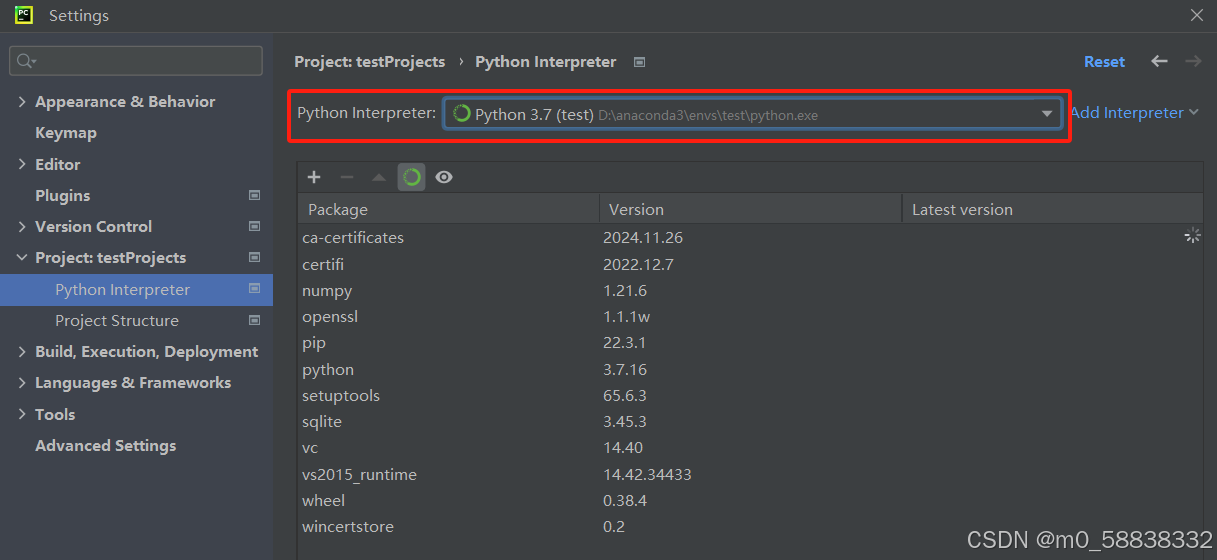Click the upgrade package up-arrow icon

click(379, 177)
